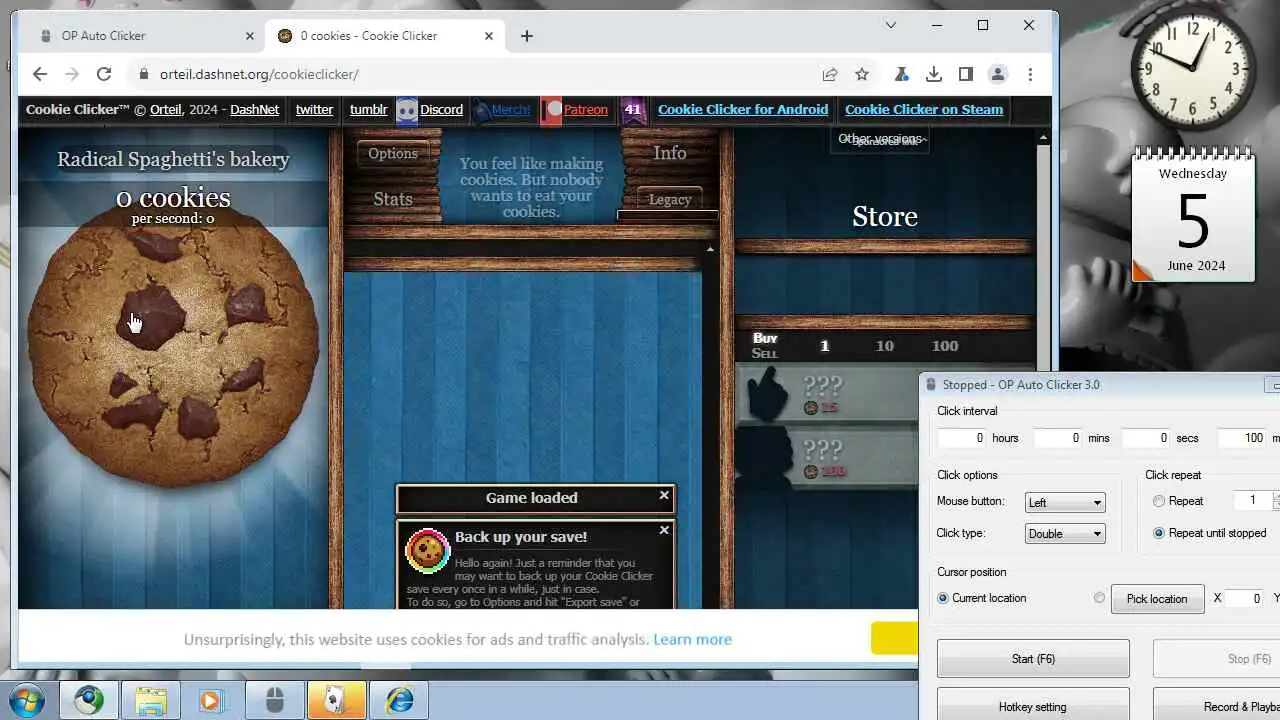This screenshot has width=1280, height=720.
Task: Dismiss the Game loaded notification
Action: pyautogui.click(x=664, y=495)
